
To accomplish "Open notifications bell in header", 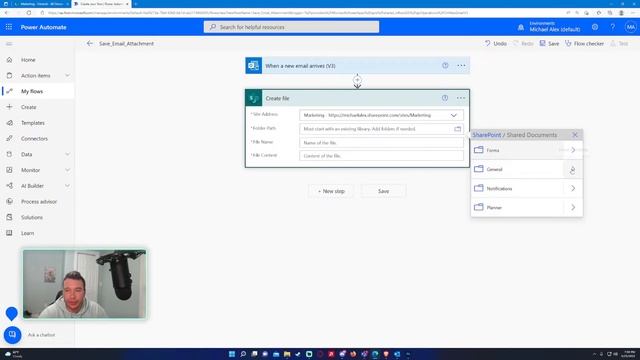I will tap(521, 27).
